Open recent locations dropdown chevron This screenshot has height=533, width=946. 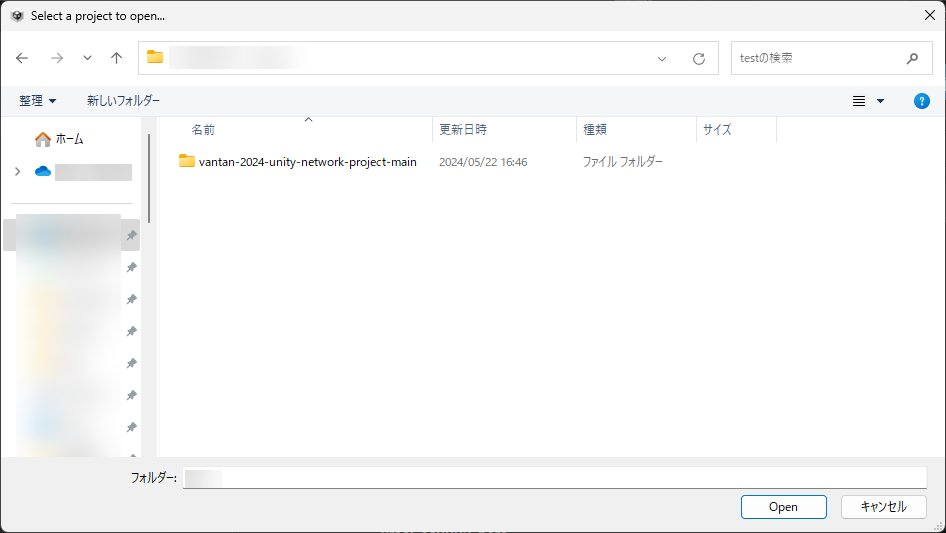coord(87,58)
